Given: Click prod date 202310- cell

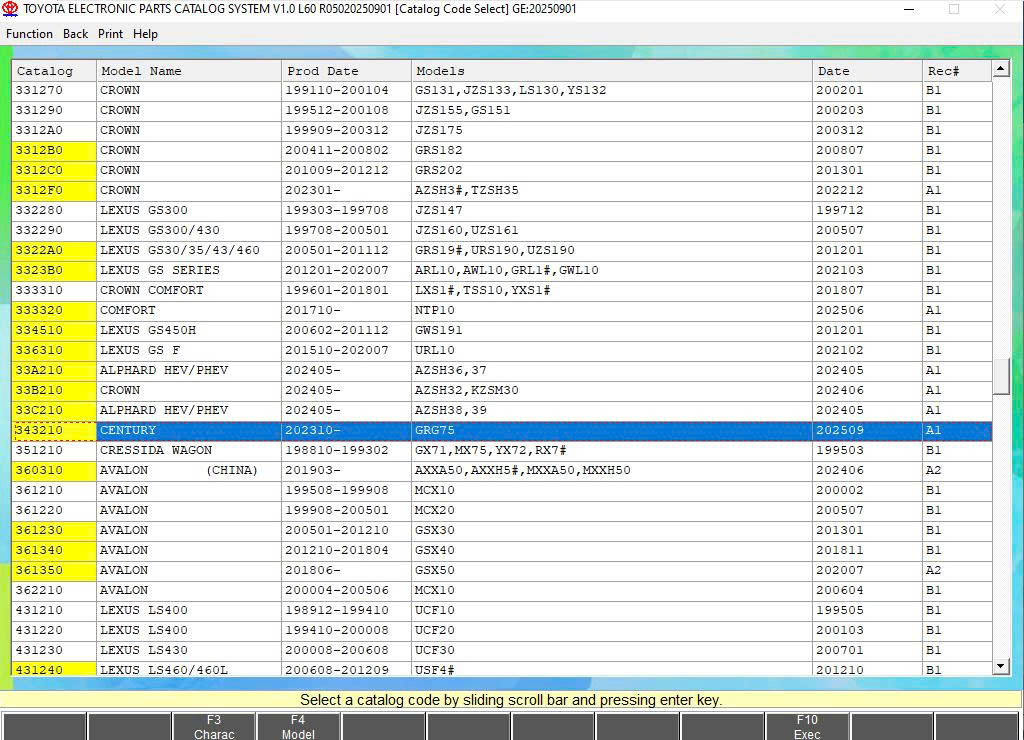Looking at the screenshot, I should point(346,430).
